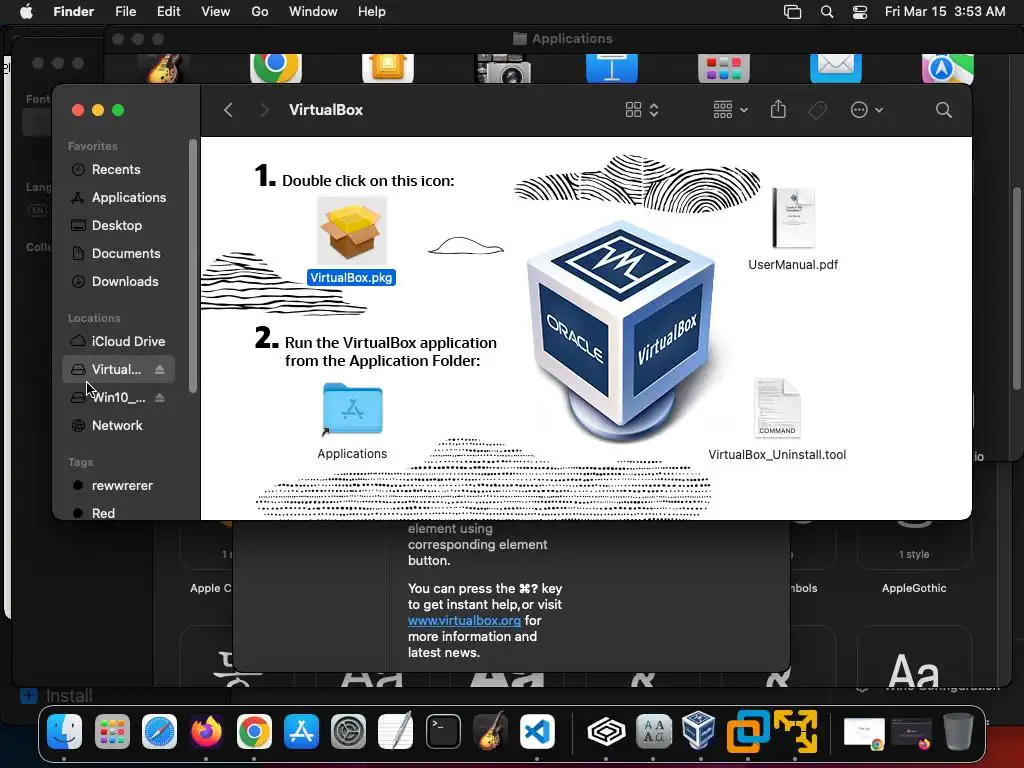The image size is (1024, 768).
Task: Select Maps in background Applications window
Action: [x=948, y=68]
